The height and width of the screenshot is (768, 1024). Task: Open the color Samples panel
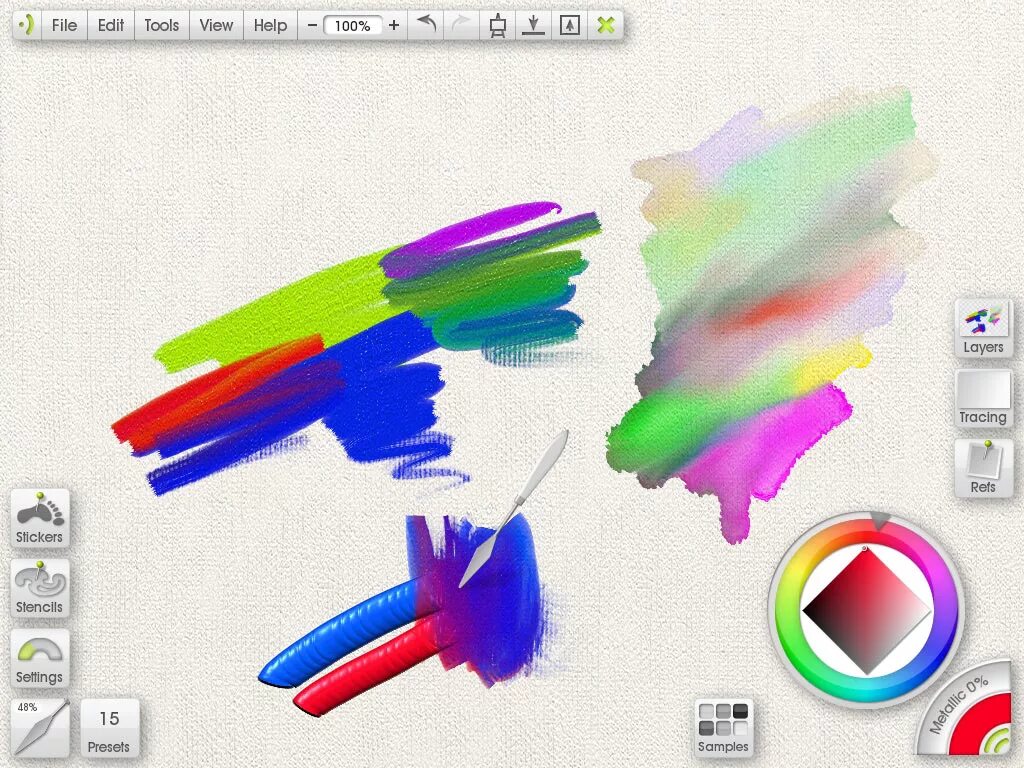click(x=723, y=728)
